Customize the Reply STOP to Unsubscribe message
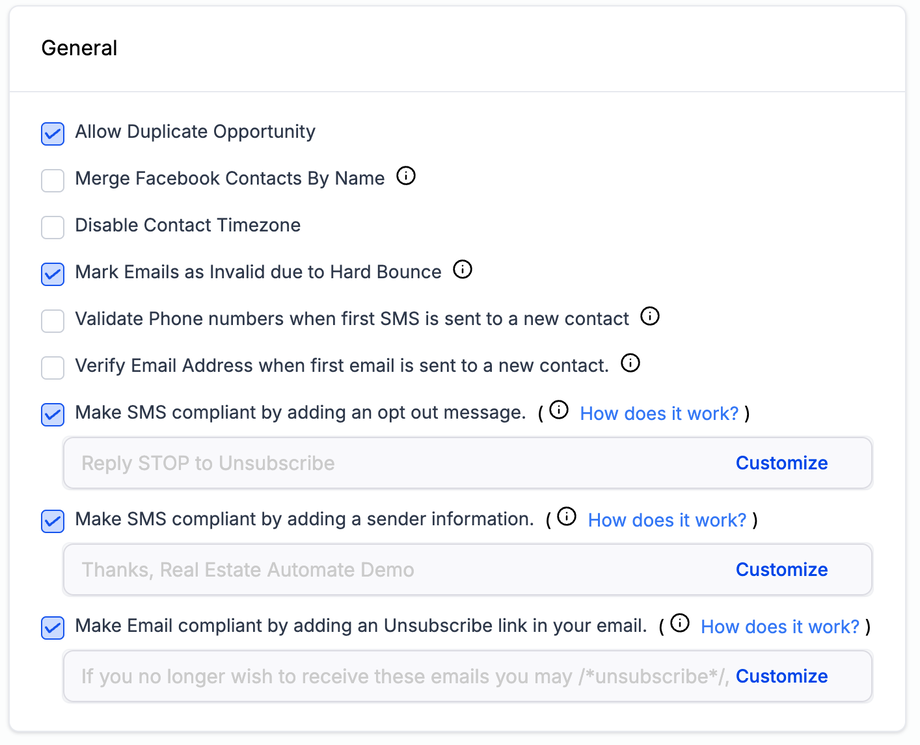The image size is (920, 745). tap(781, 463)
